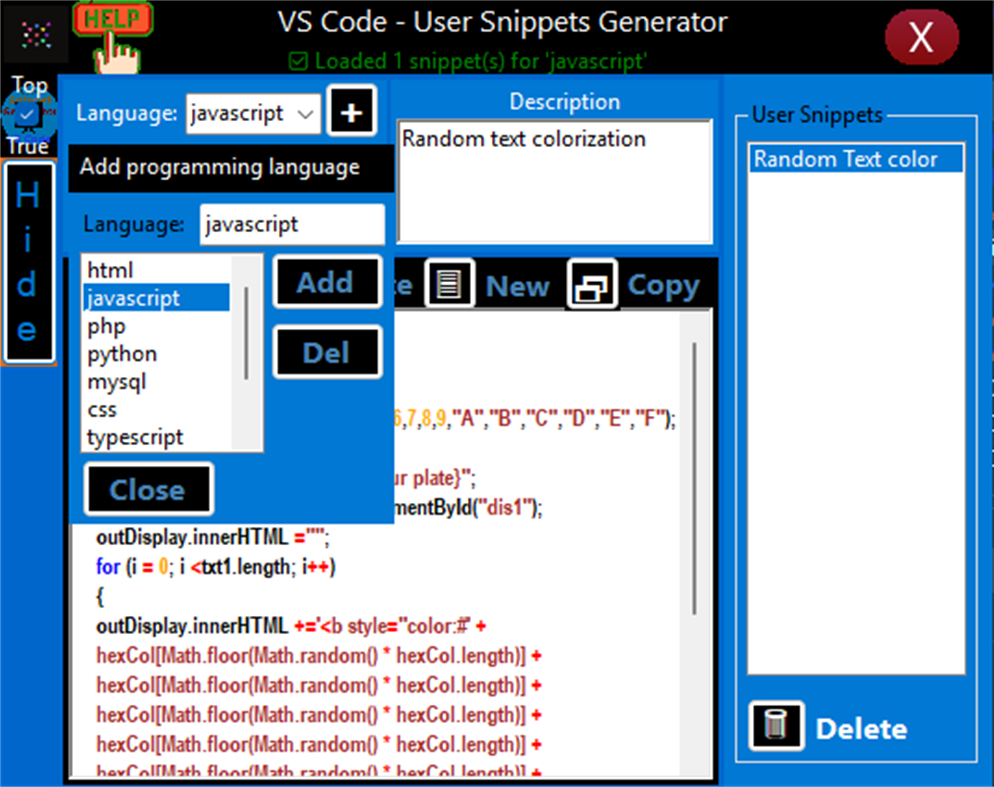Click the Del language button
This screenshot has width=994, height=787.
(x=327, y=352)
